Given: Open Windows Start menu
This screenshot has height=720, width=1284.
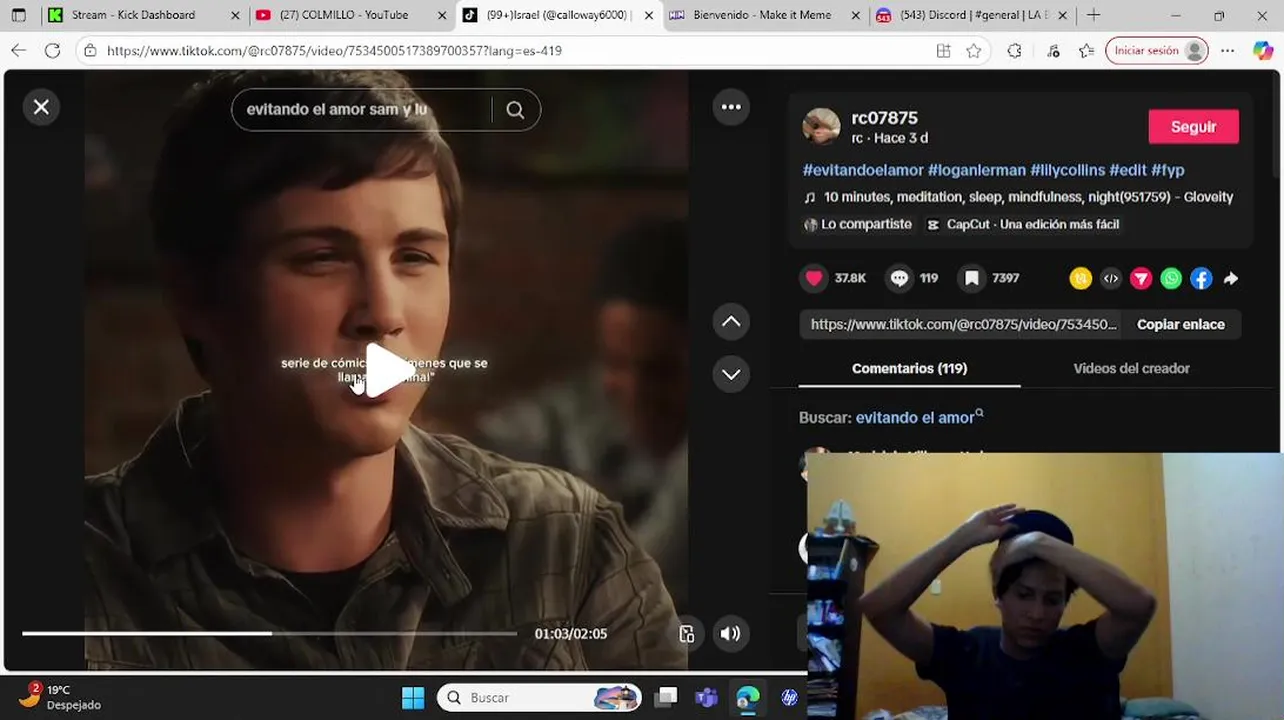Looking at the screenshot, I should point(412,697).
